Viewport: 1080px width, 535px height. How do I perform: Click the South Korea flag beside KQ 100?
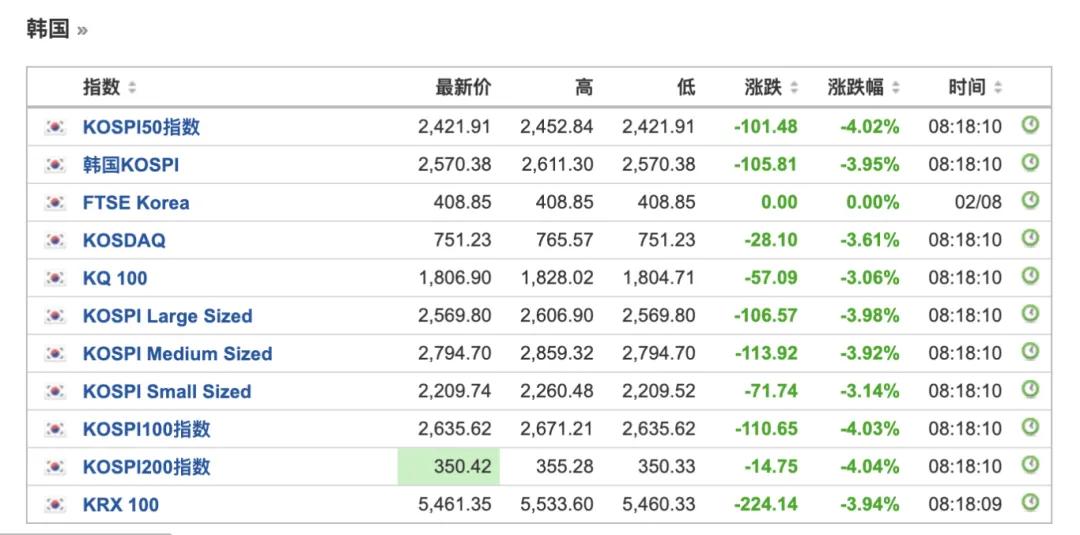[x=55, y=278]
